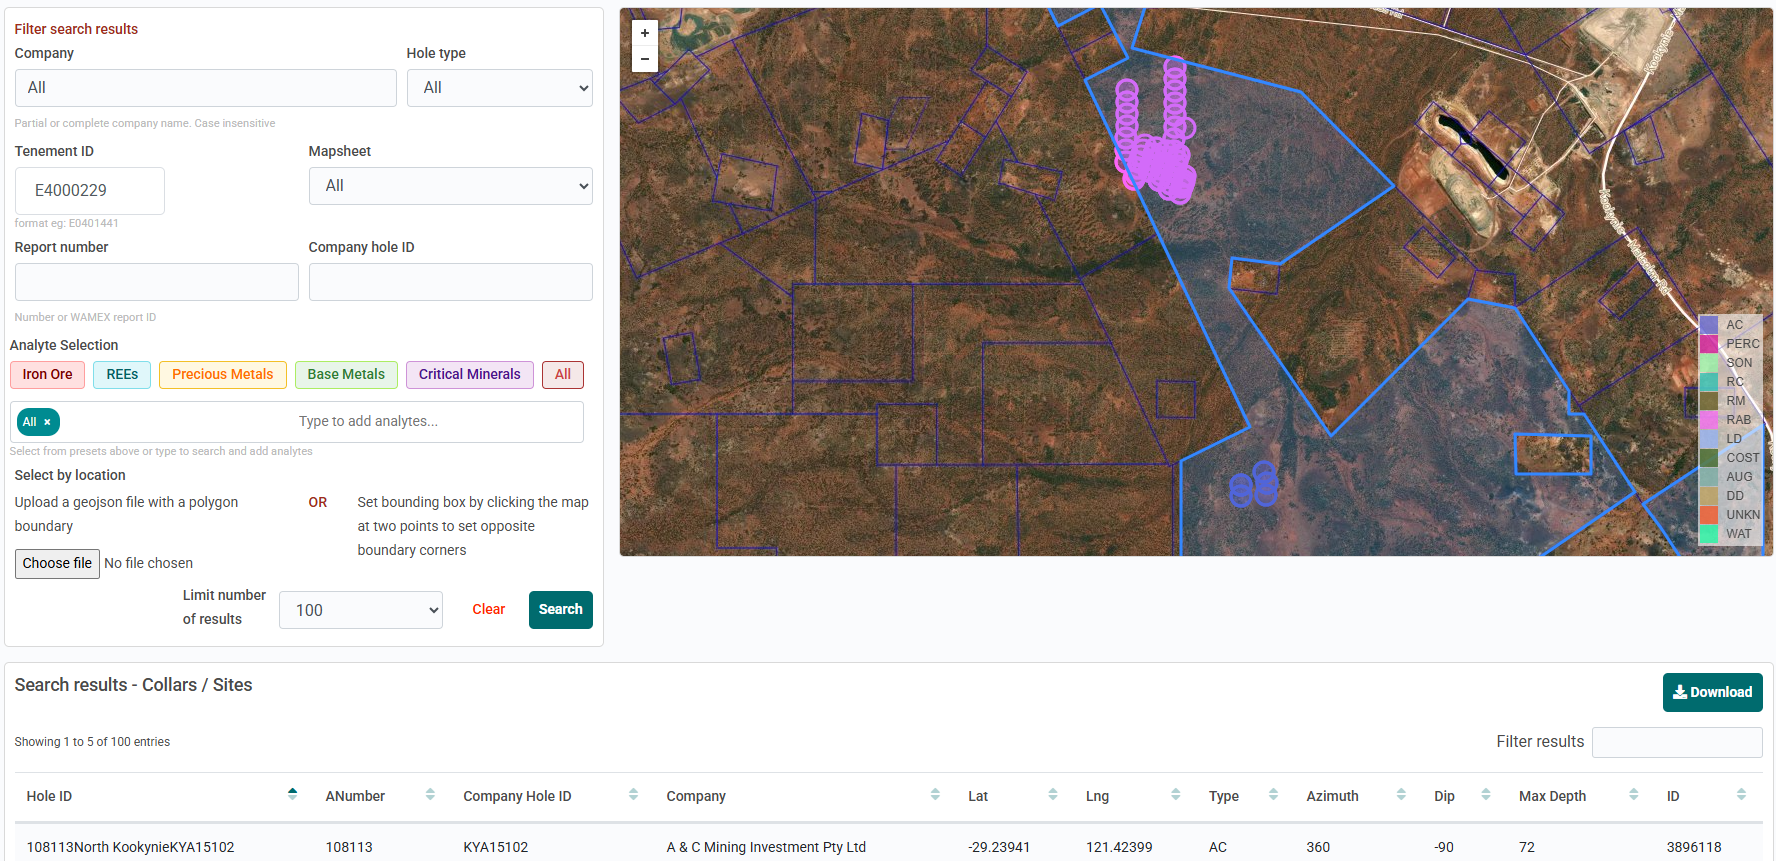Sort table by Company column
Screen dimensions: 1776x861
click(935, 794)
